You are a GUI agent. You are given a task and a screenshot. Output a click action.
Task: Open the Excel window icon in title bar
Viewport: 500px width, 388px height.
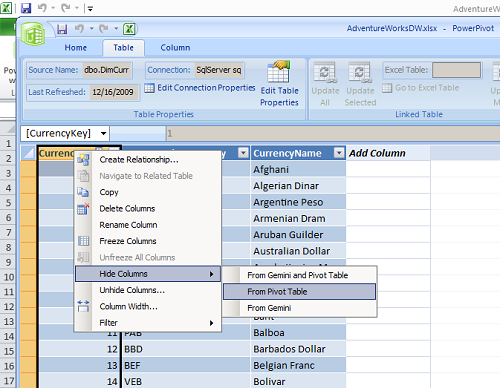6,8
